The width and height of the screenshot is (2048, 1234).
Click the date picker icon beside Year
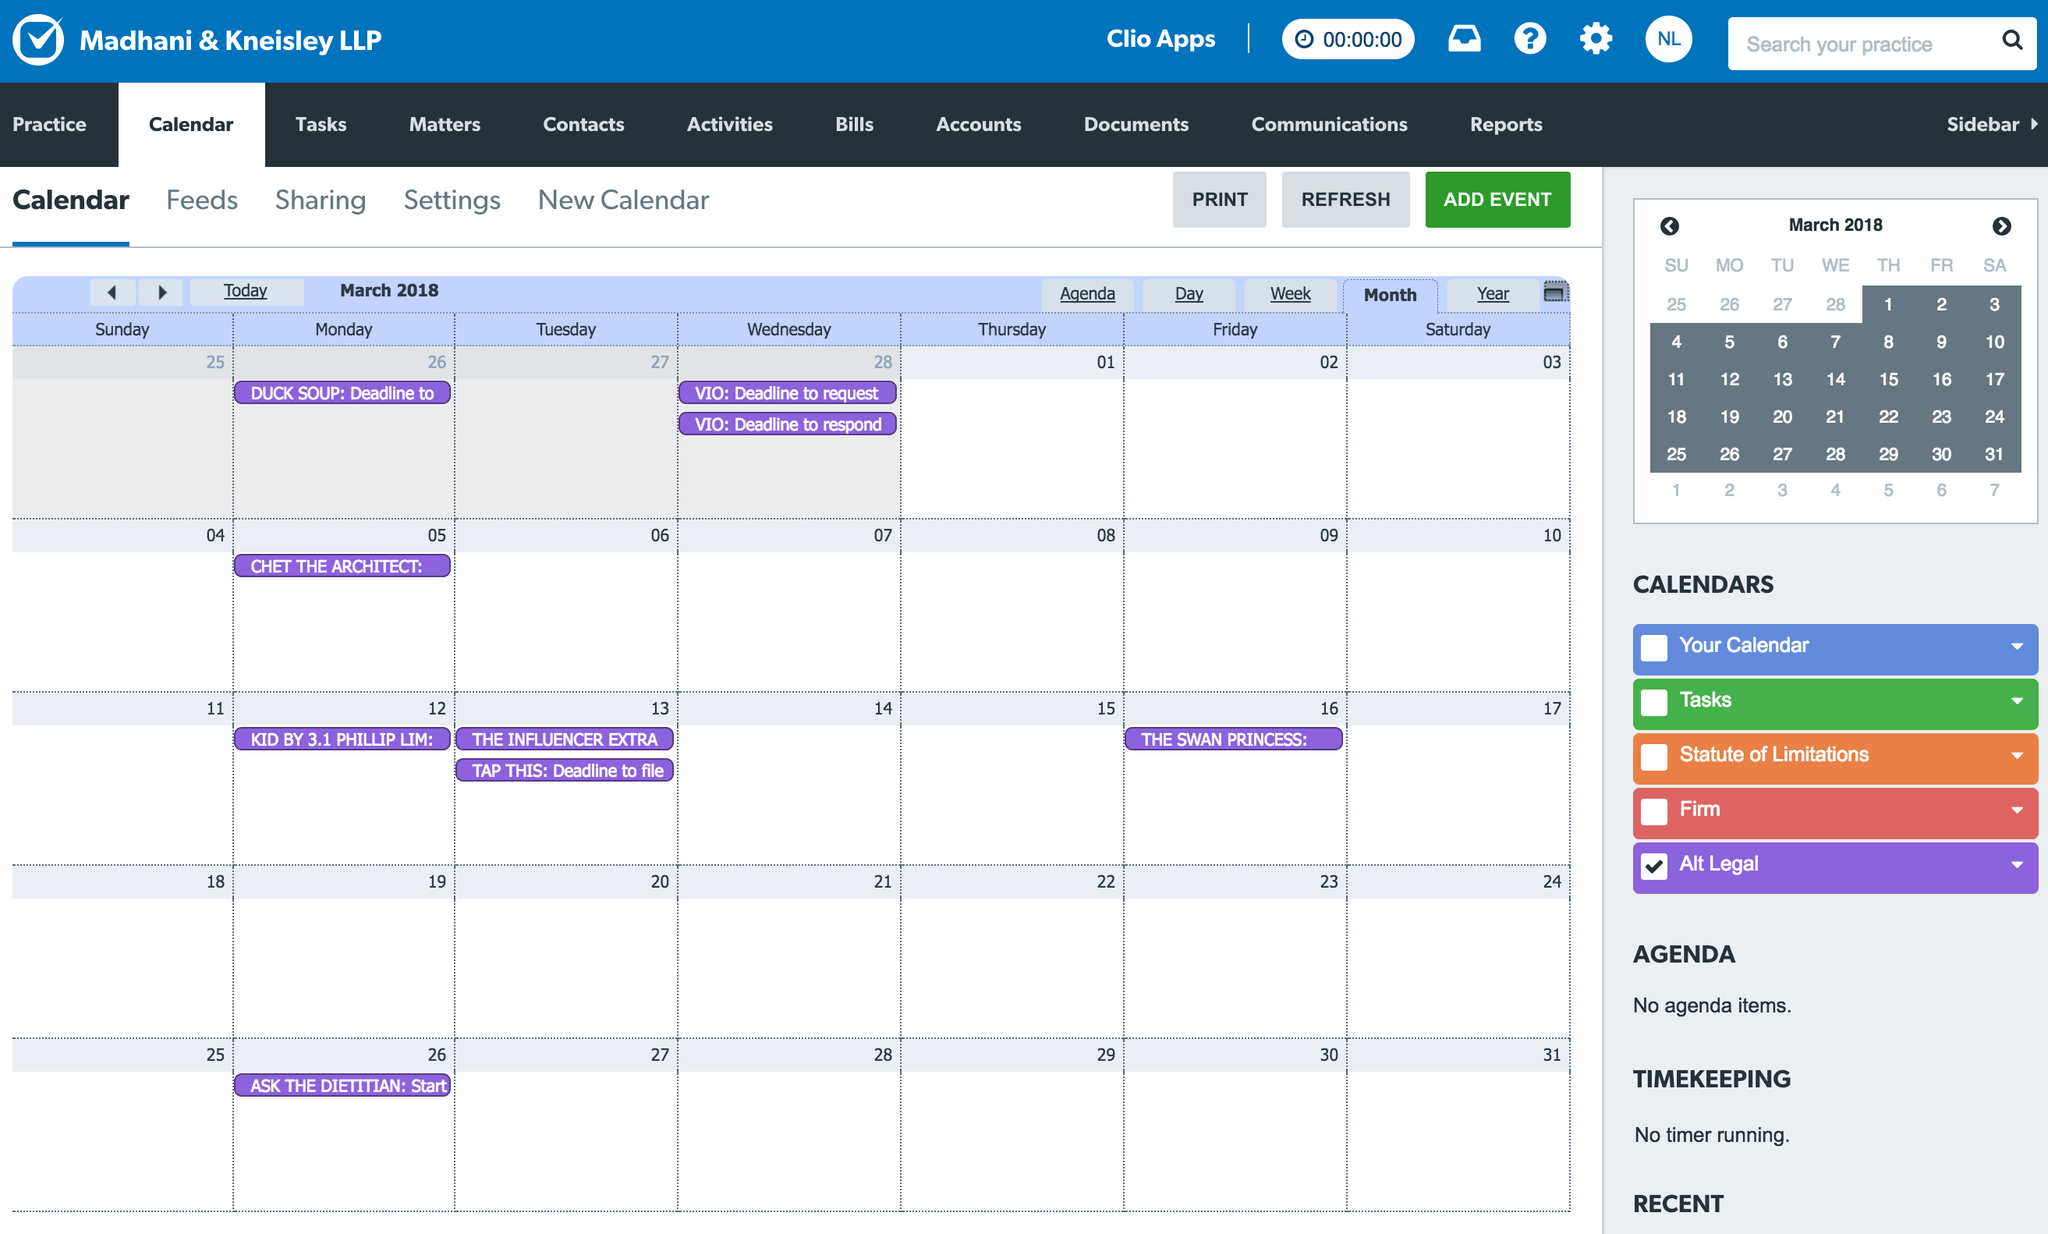(1555, 292)
